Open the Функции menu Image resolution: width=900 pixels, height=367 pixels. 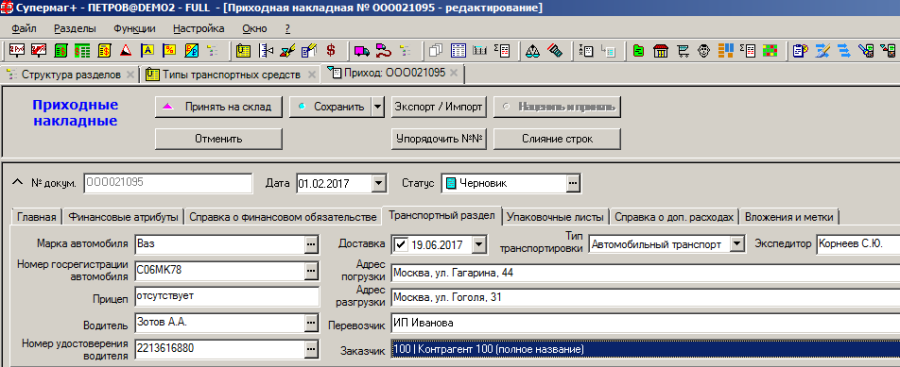[134, 28]
